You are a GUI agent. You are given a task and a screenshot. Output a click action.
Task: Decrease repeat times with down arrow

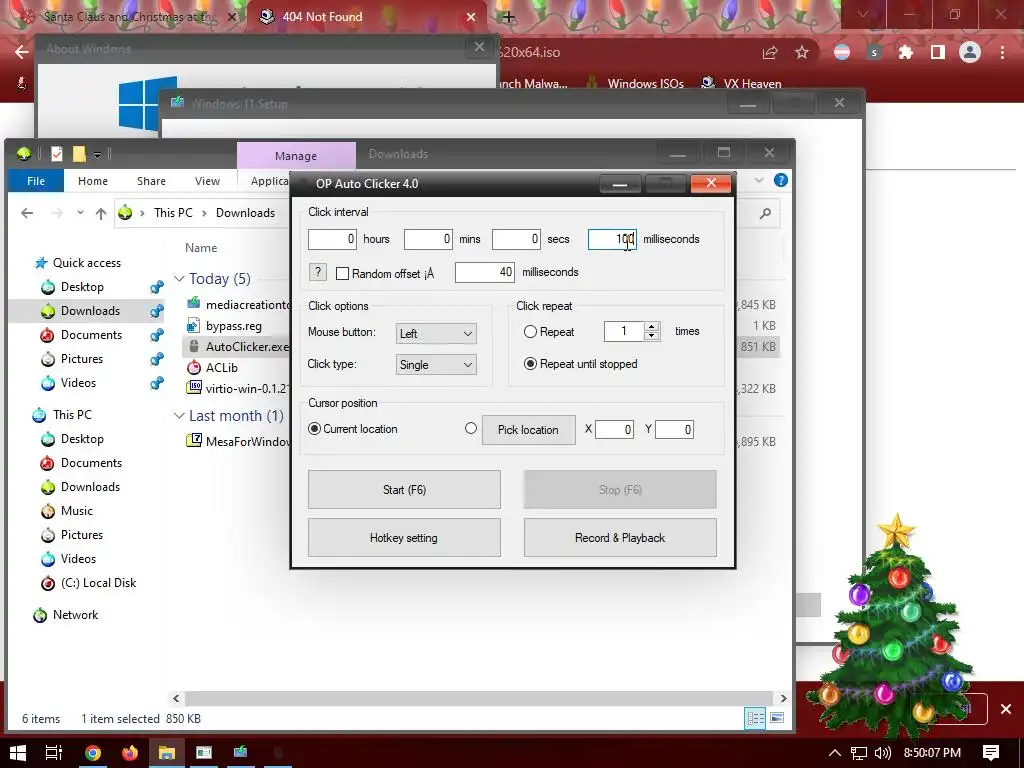[652, 336]
